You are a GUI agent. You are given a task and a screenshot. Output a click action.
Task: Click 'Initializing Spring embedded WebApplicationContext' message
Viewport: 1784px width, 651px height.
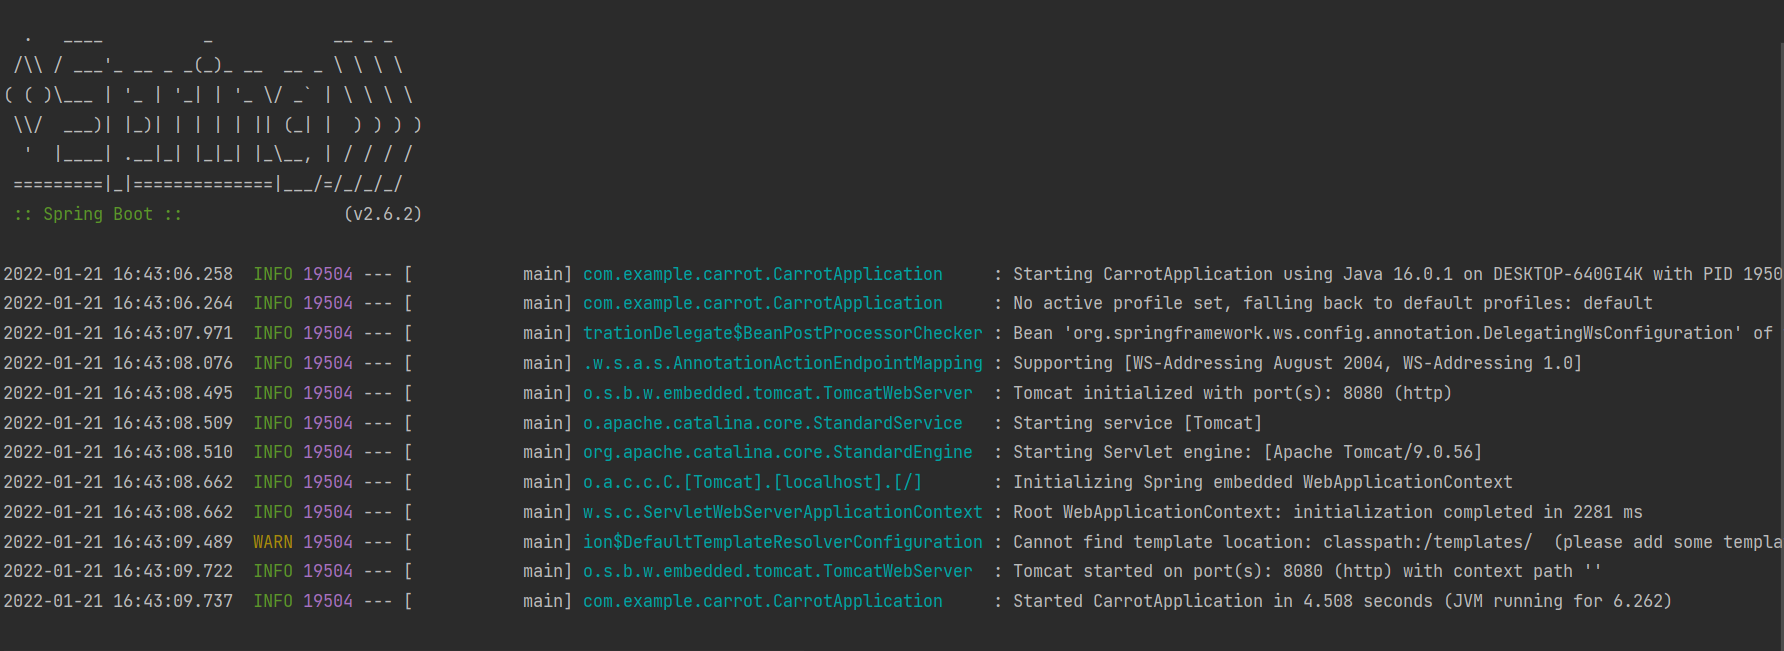(1263, 482)
